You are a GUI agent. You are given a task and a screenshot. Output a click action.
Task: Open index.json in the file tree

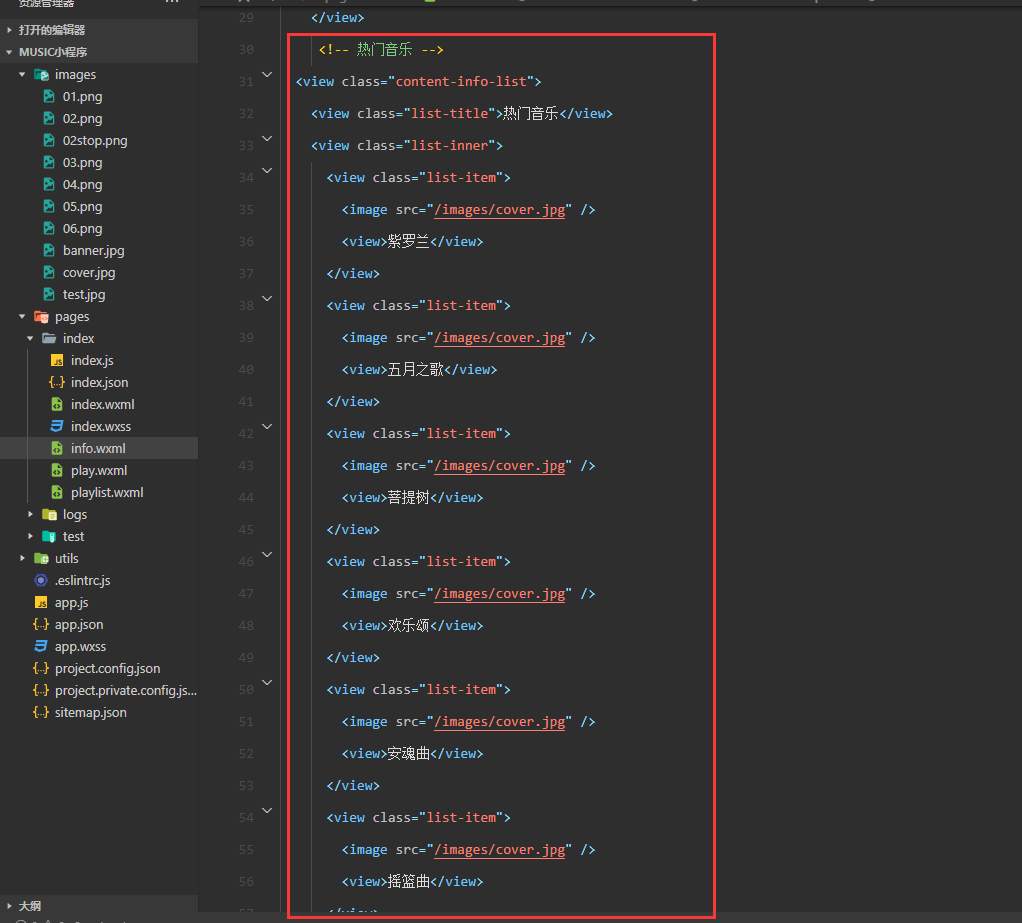click(99, 383)
